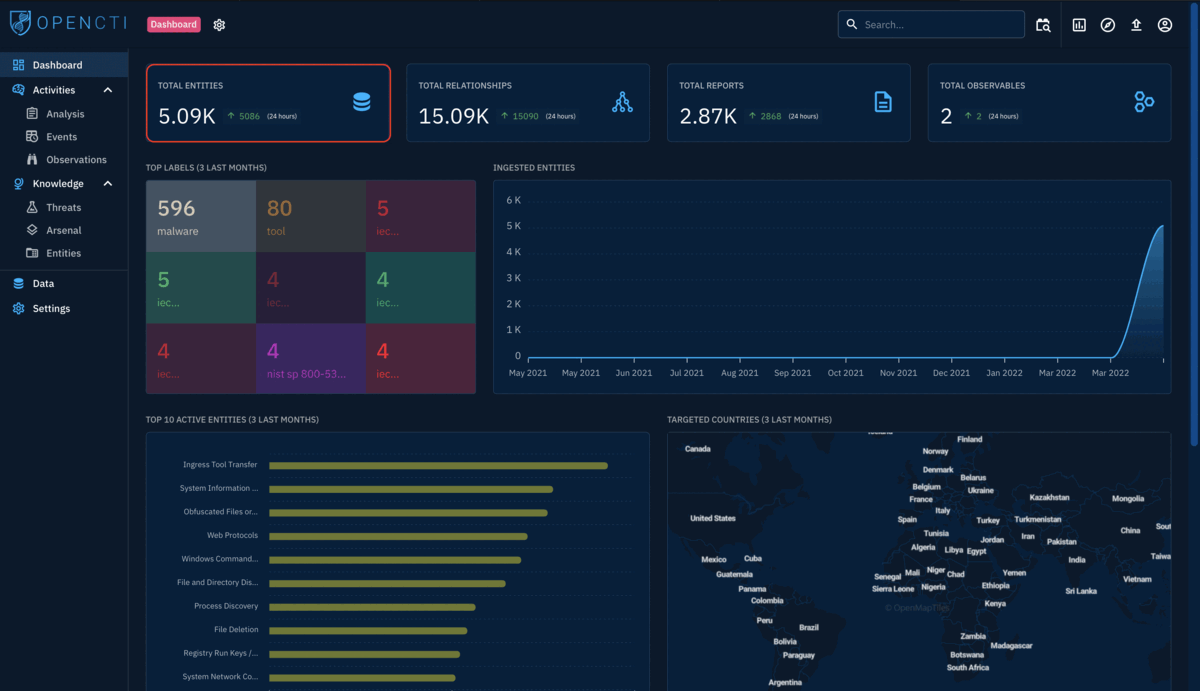Open your profile with the account icon
This screenshot has width=1200, height=691.
pos(1164,24)
